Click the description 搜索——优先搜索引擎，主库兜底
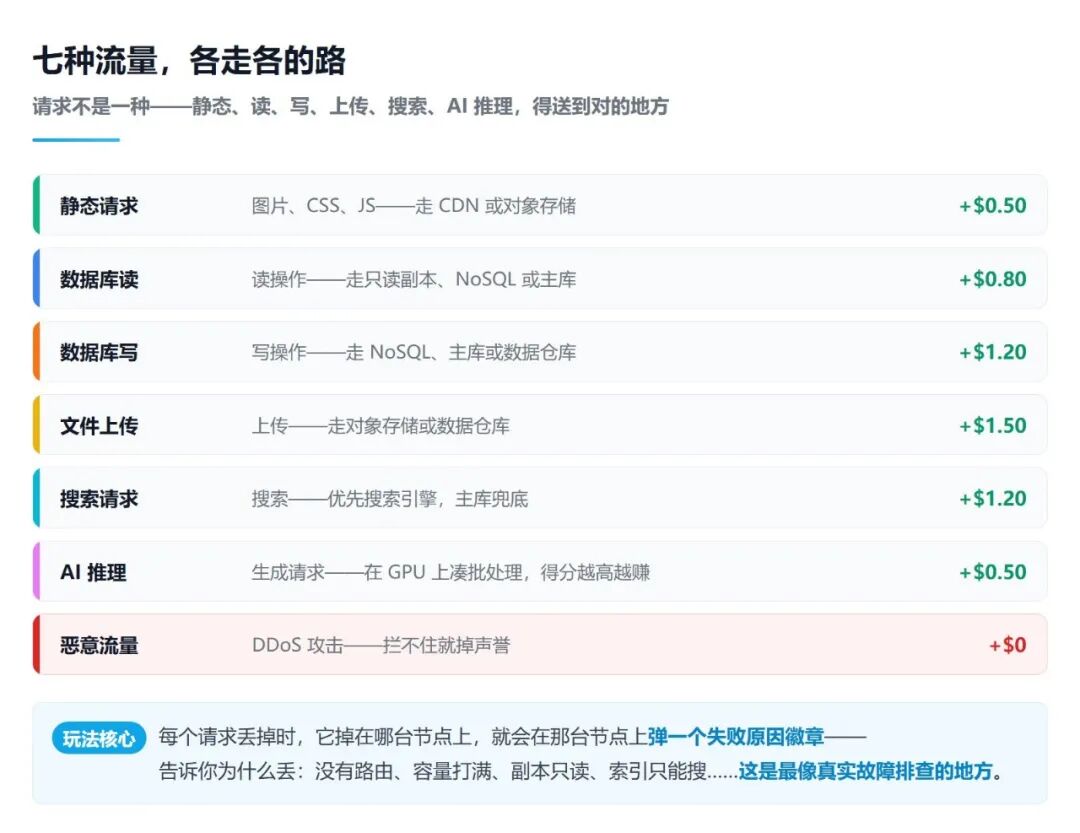 [x=390, y=499]
